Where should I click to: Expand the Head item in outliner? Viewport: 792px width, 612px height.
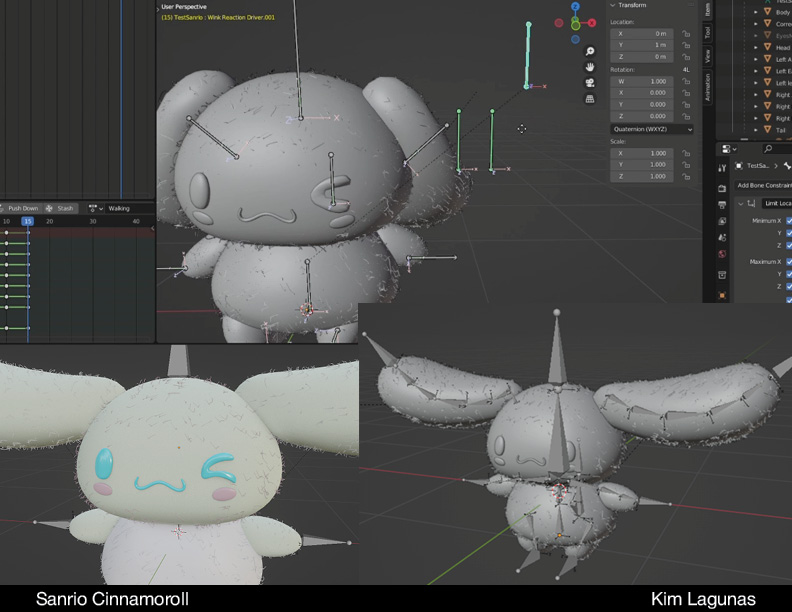[756, 47]
